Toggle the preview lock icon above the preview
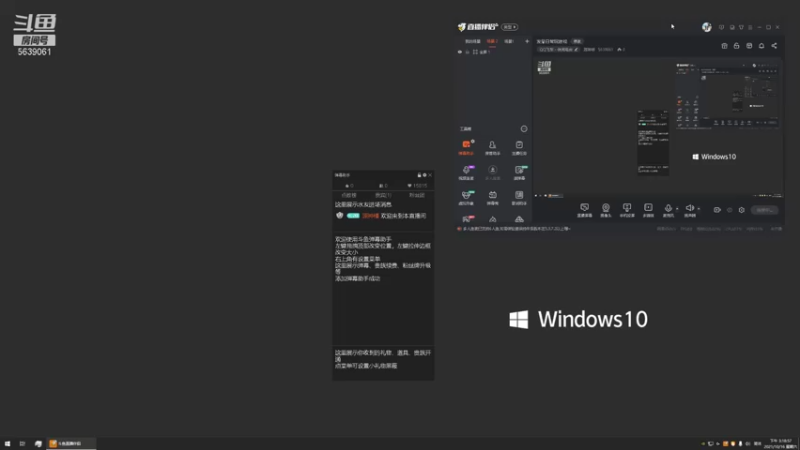800x450 pixels. (x=736, y=46)
